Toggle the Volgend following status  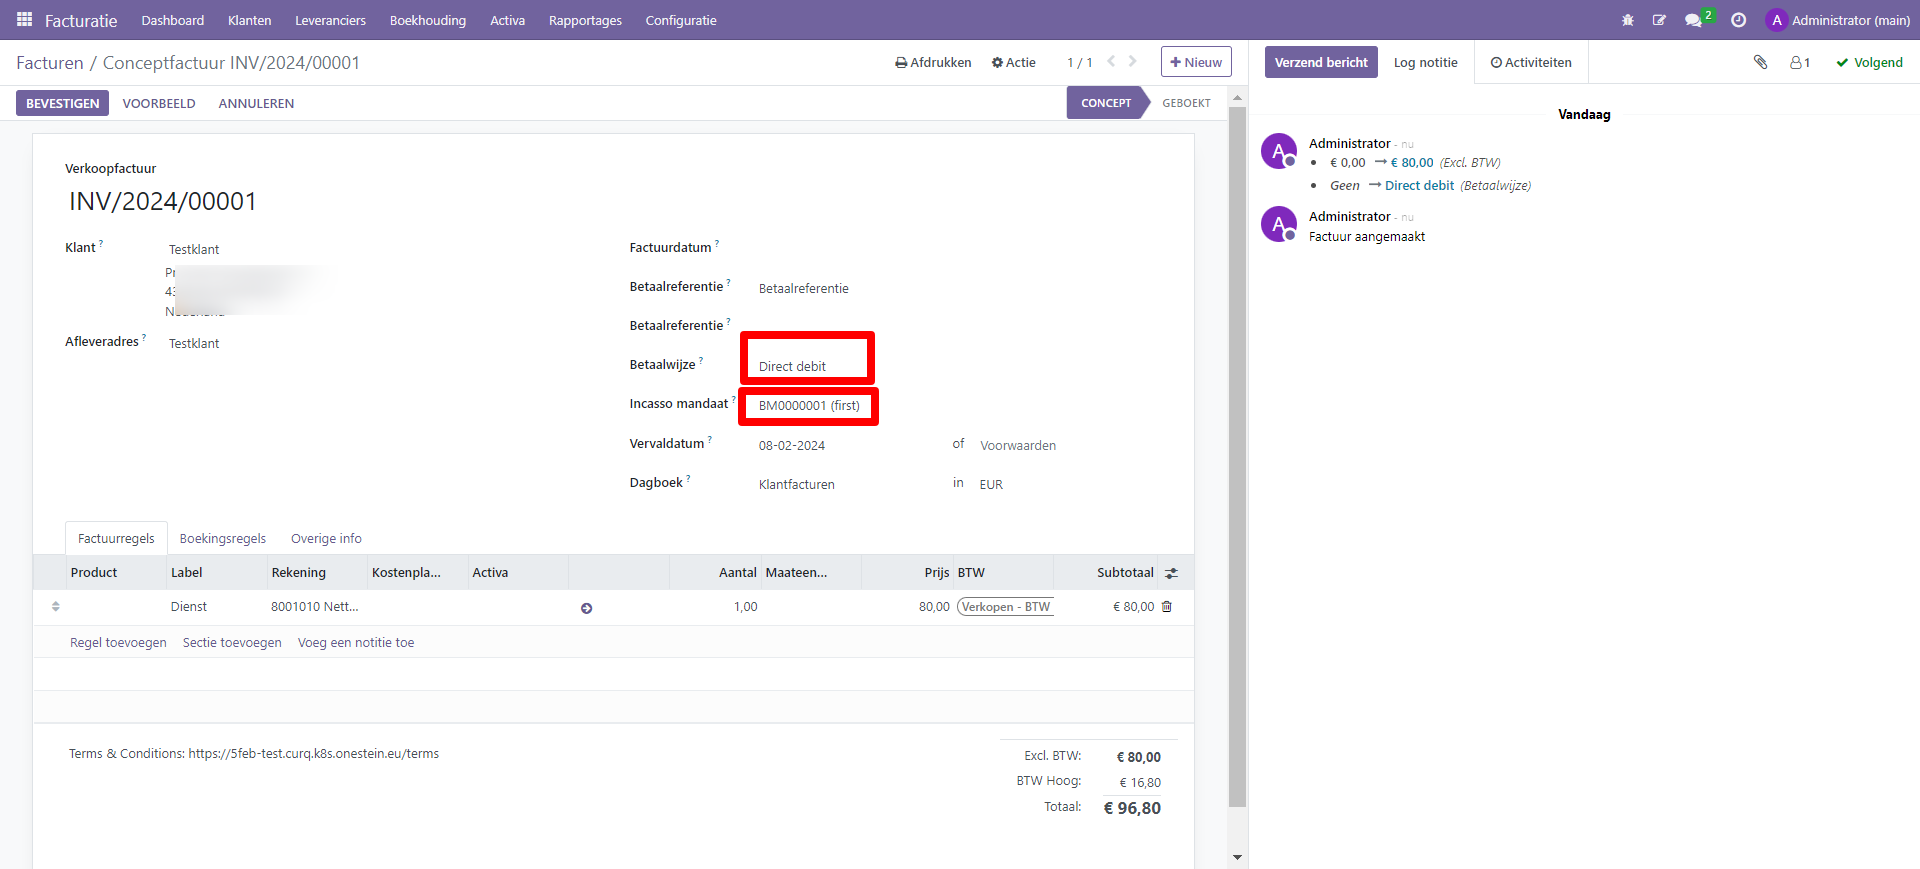click(x=1869, y=62)
